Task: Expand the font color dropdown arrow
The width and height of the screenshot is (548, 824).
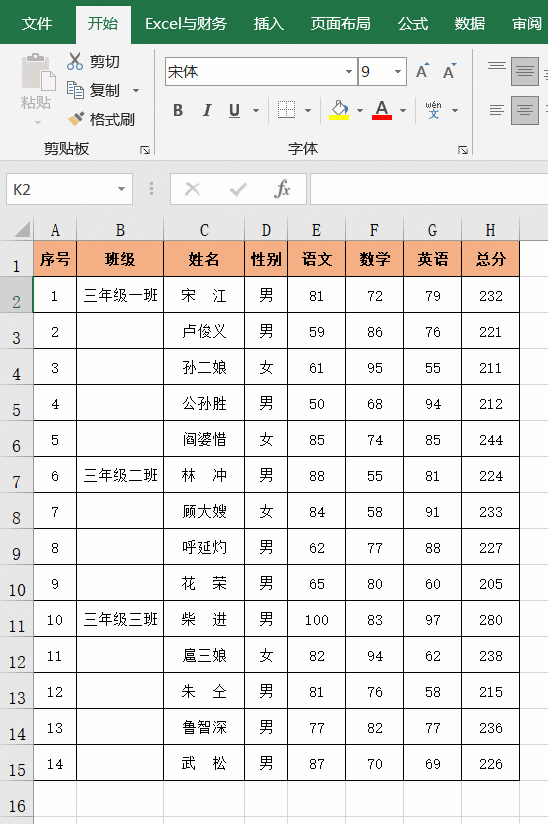Action: click(x=403, y=110)
